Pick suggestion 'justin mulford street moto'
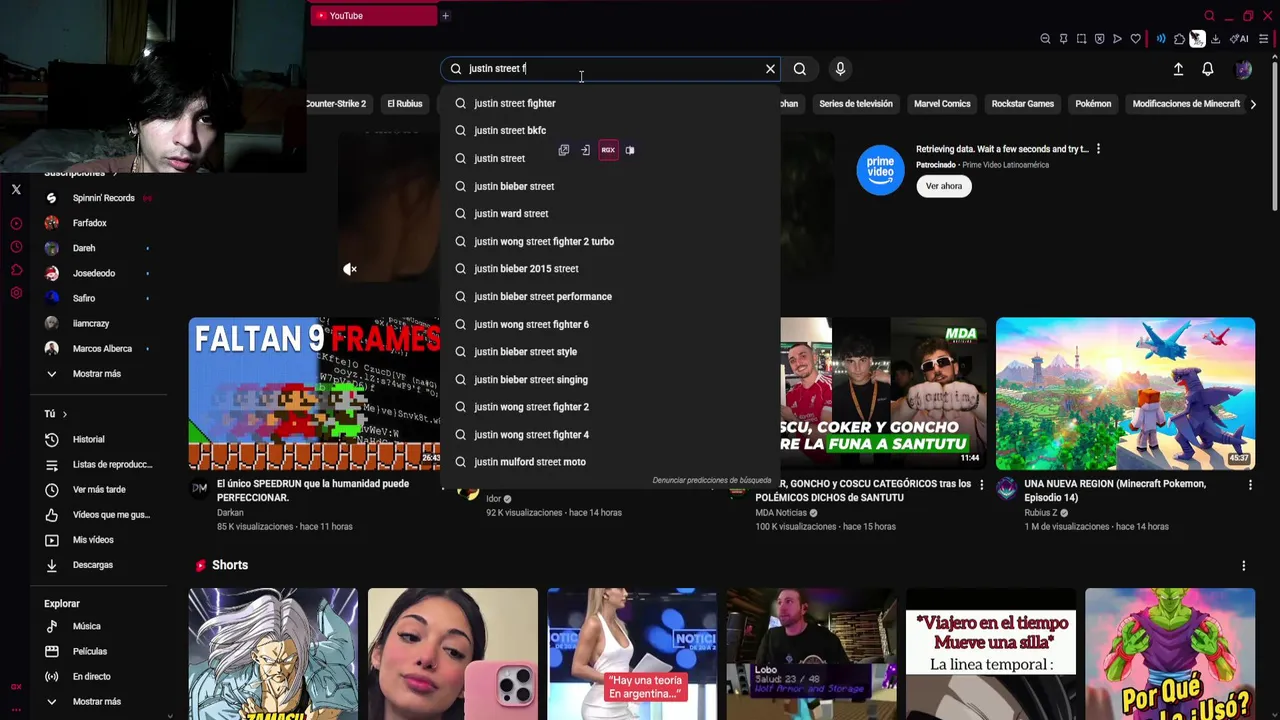Viewport: 1280px width, 720px height. point(609,462)
